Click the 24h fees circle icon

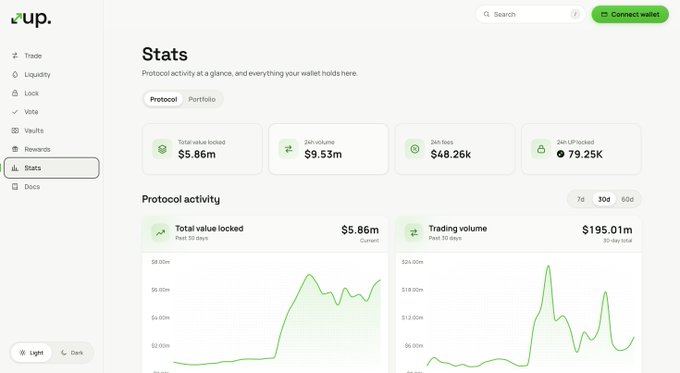pyautogui.click(x=415, y=149)
